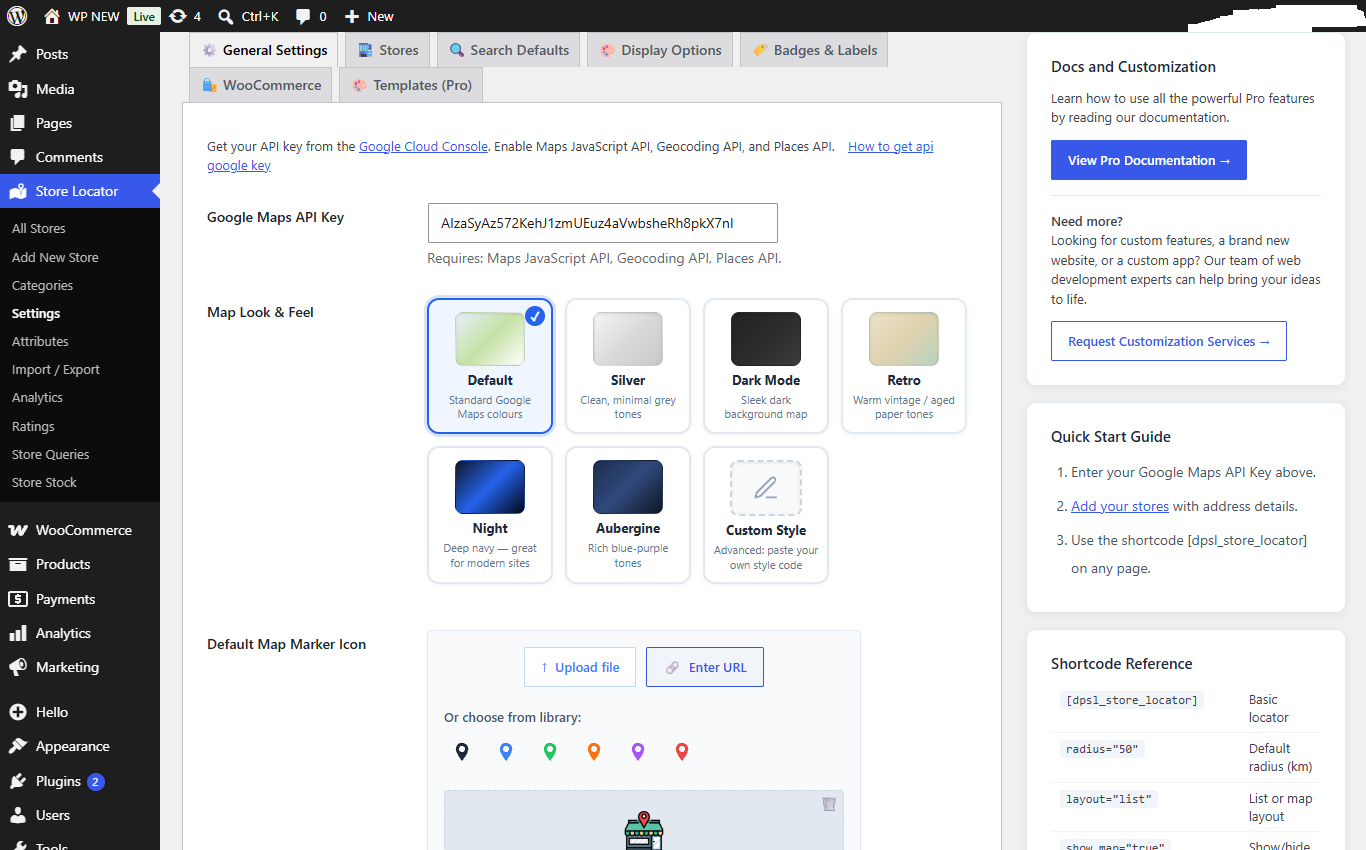Switch to the WooCommerce tab
Viewport: 1366px width, 850px height.
coord(261,85)
